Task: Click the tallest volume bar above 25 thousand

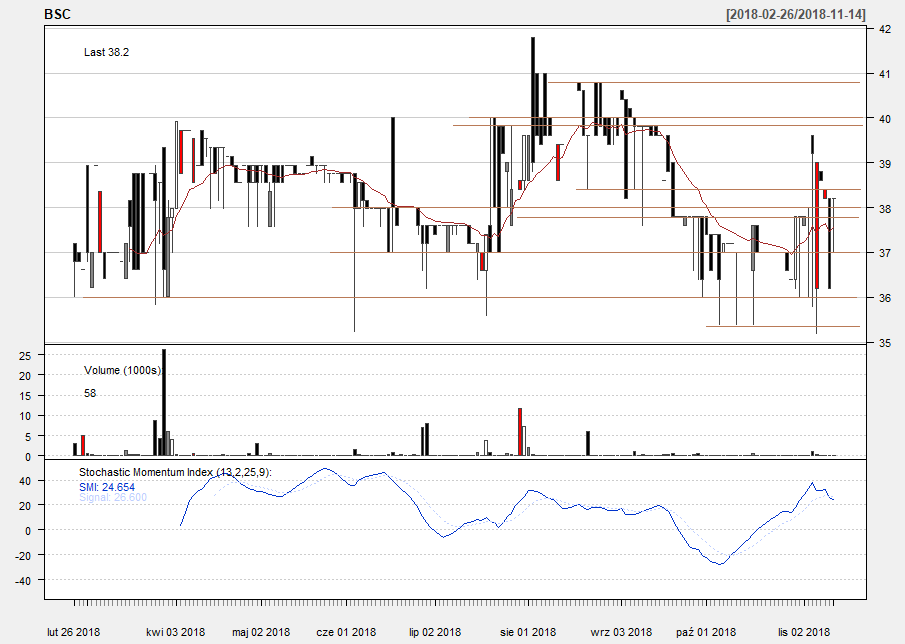Action: pyautogui.click(x=164, y=403)
